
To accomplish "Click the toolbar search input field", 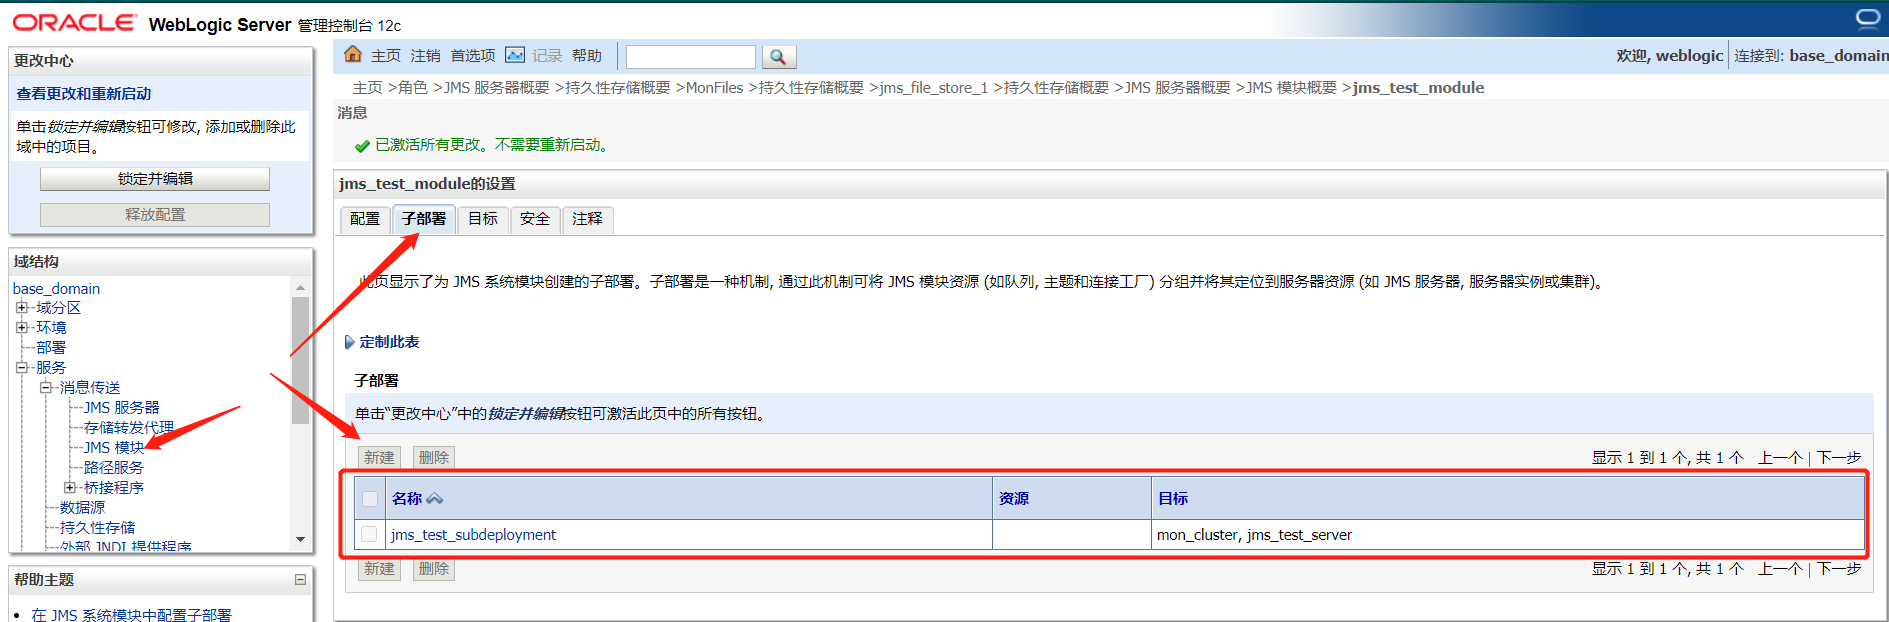I will [x=691, y=57].
